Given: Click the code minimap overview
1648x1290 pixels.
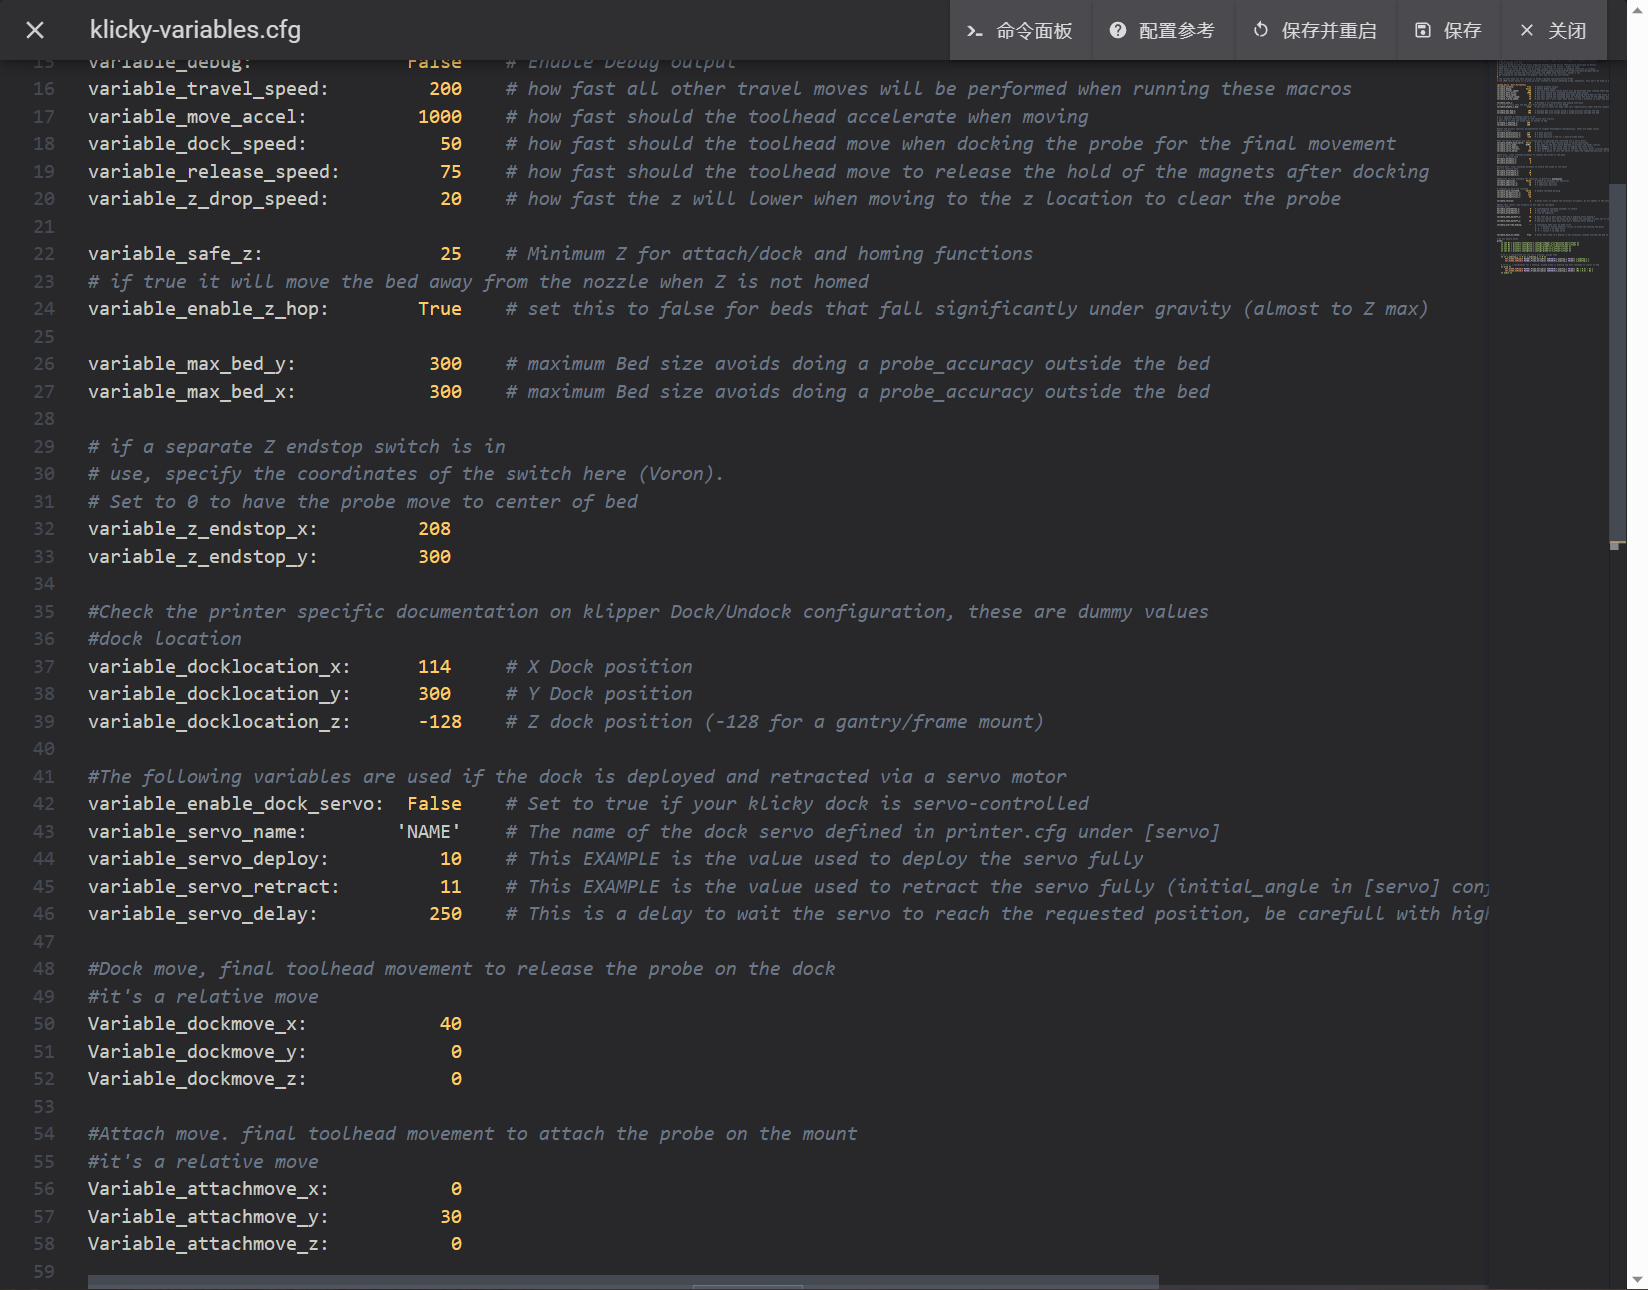Looking at the screenshot, I should (1551, 168).
